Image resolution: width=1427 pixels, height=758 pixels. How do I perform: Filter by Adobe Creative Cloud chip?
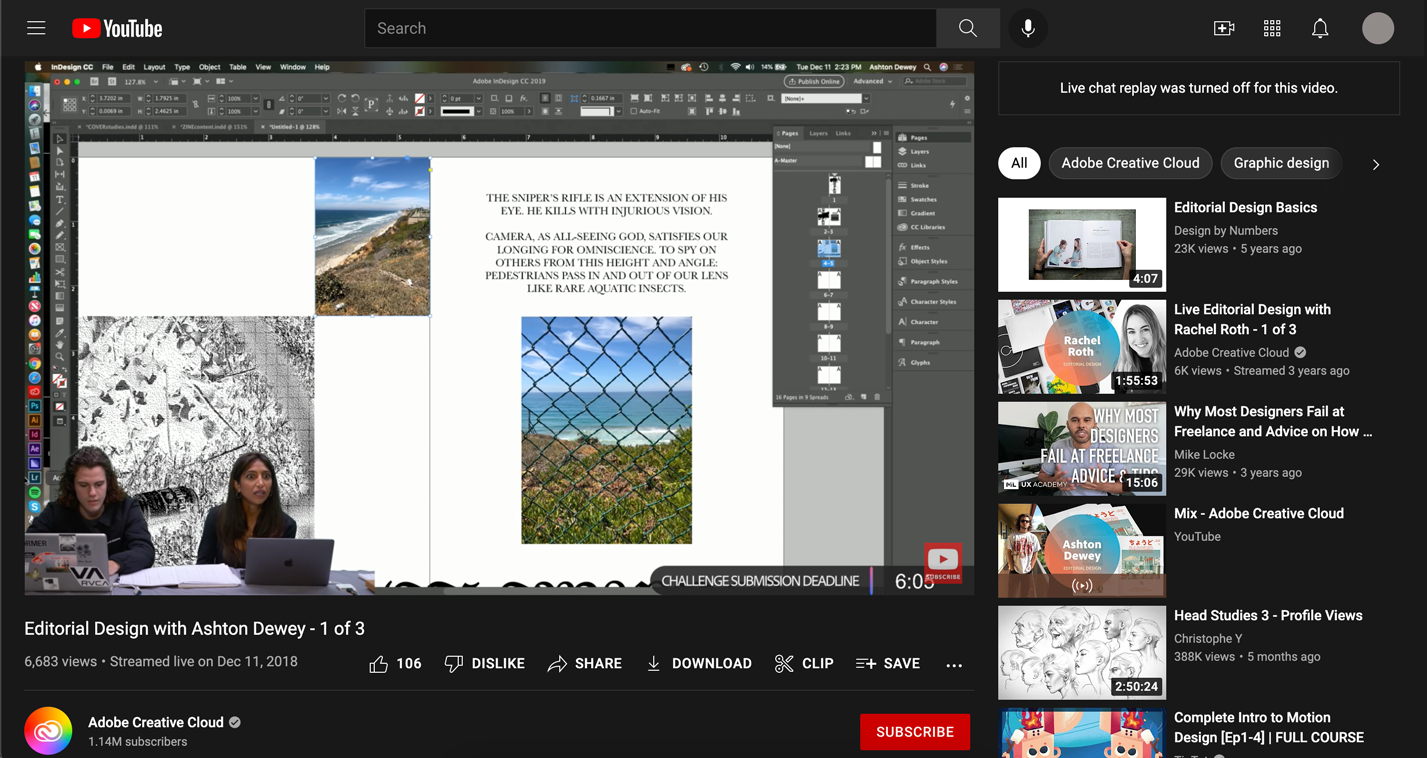[x=1130, y=163]
